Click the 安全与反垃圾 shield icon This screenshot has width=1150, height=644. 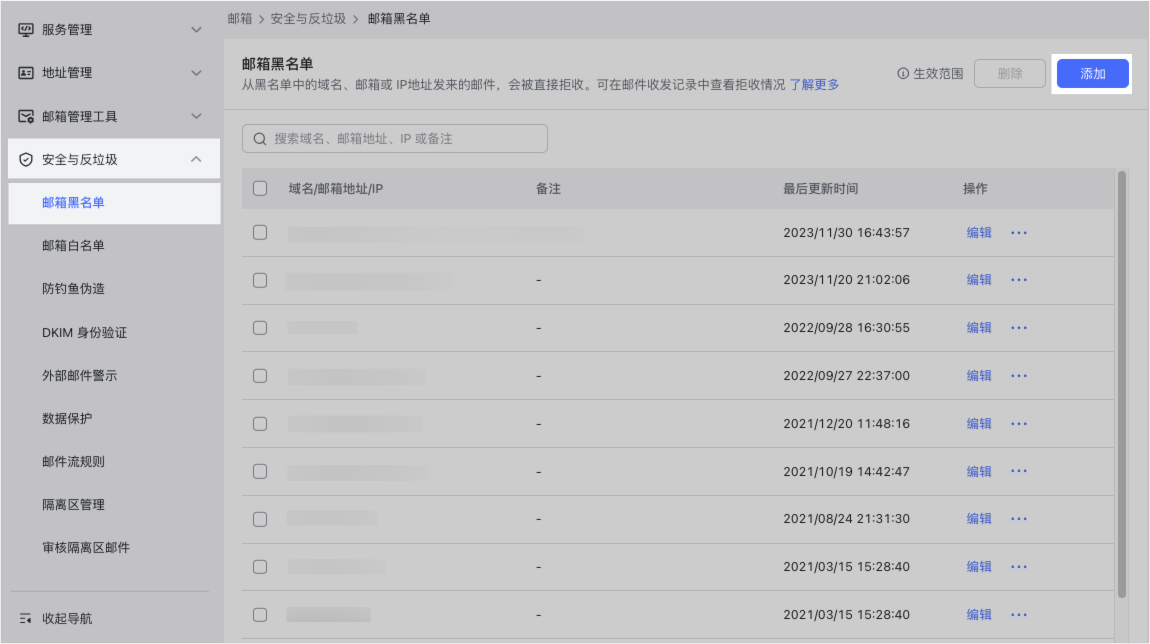(27, 159)
